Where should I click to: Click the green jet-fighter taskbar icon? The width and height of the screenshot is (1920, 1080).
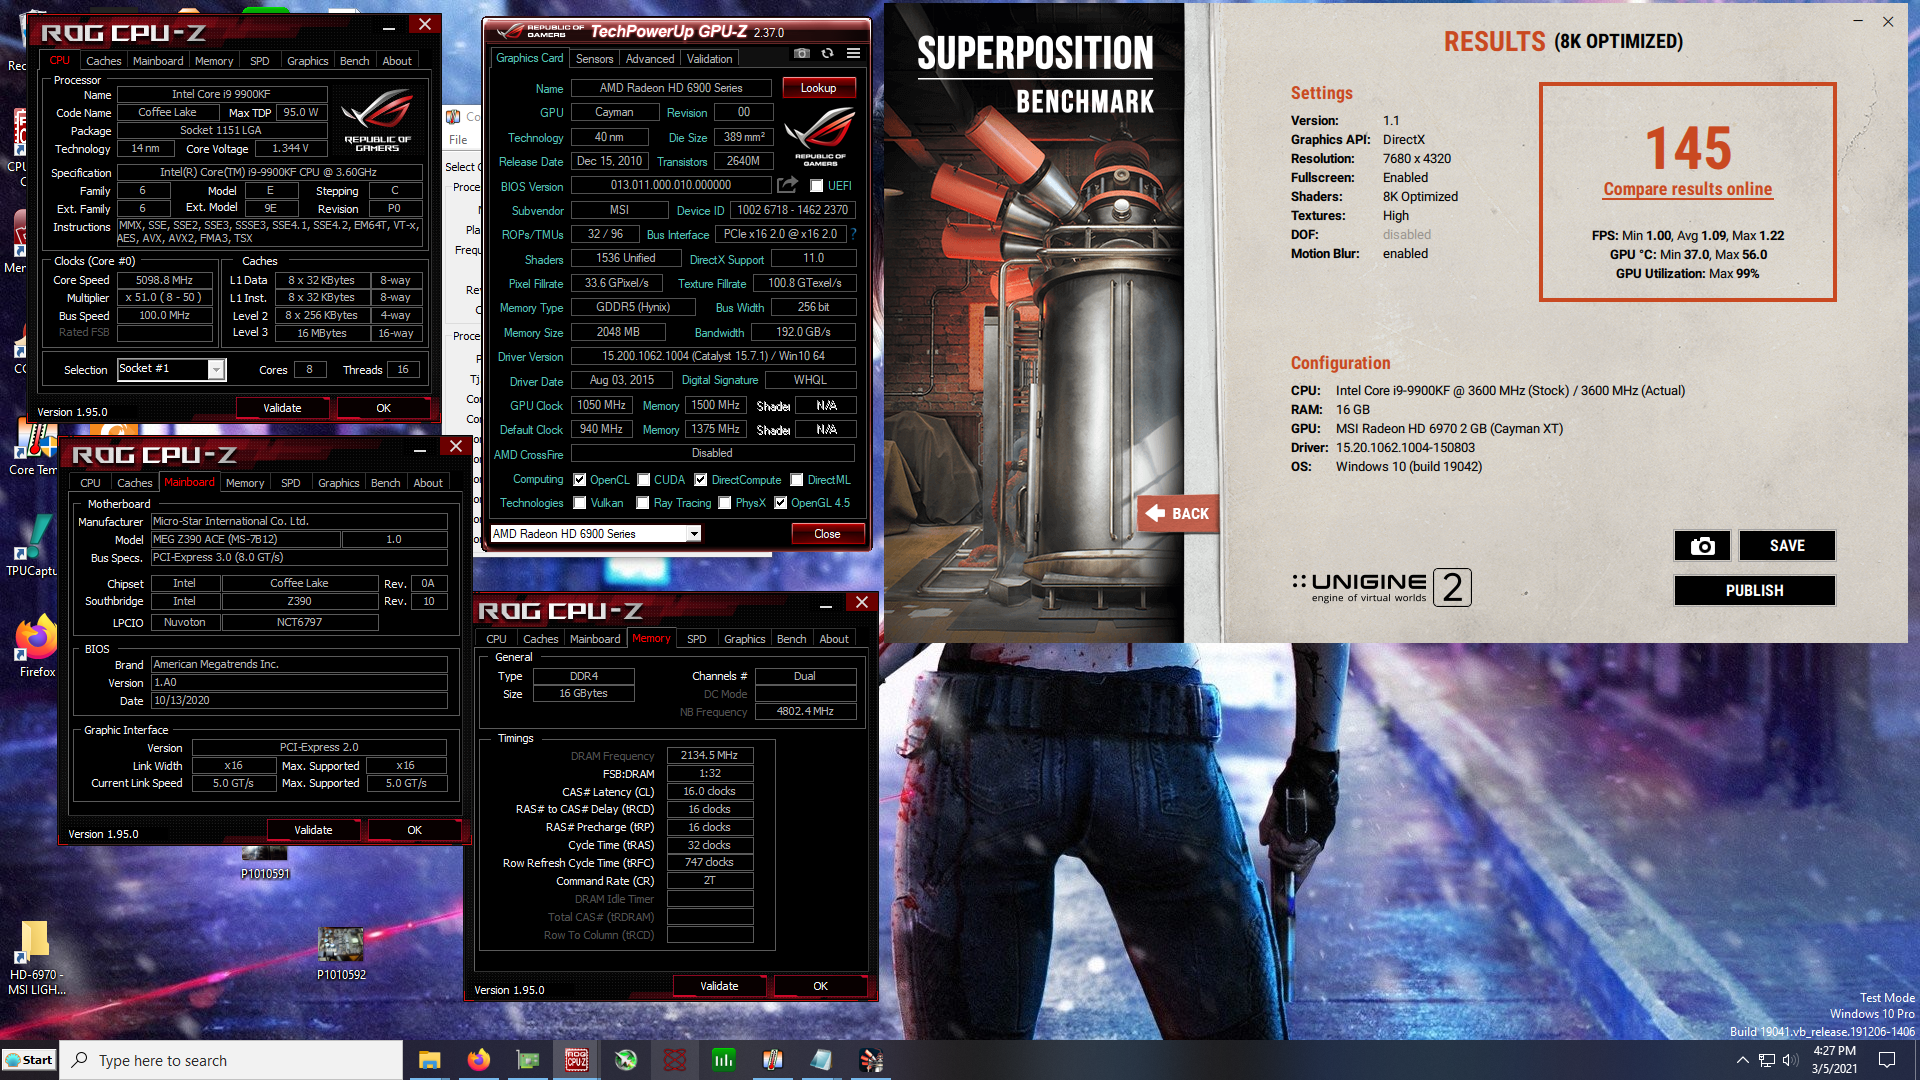point(625,1060)
